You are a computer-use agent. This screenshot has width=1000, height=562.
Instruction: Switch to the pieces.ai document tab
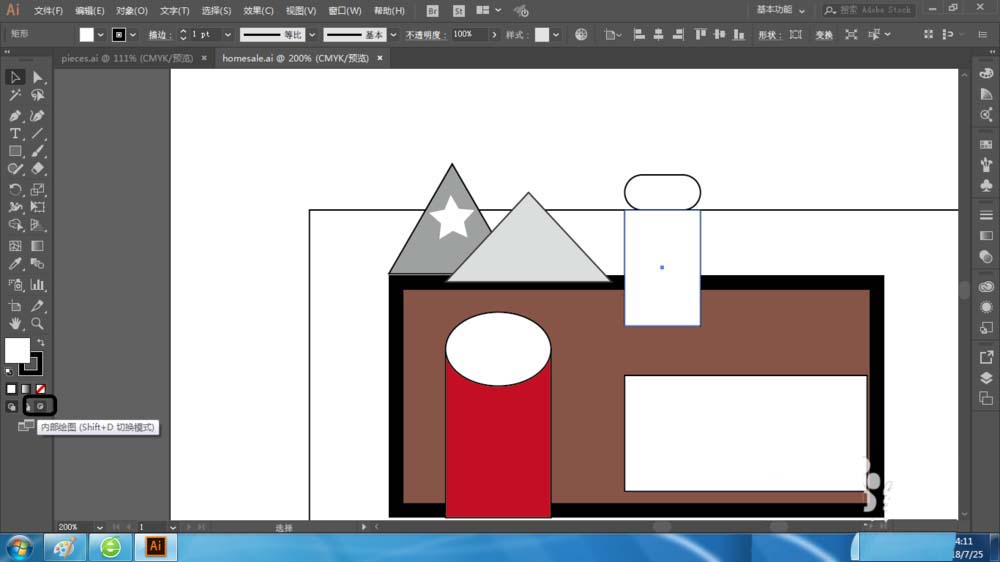coord(128,58)
